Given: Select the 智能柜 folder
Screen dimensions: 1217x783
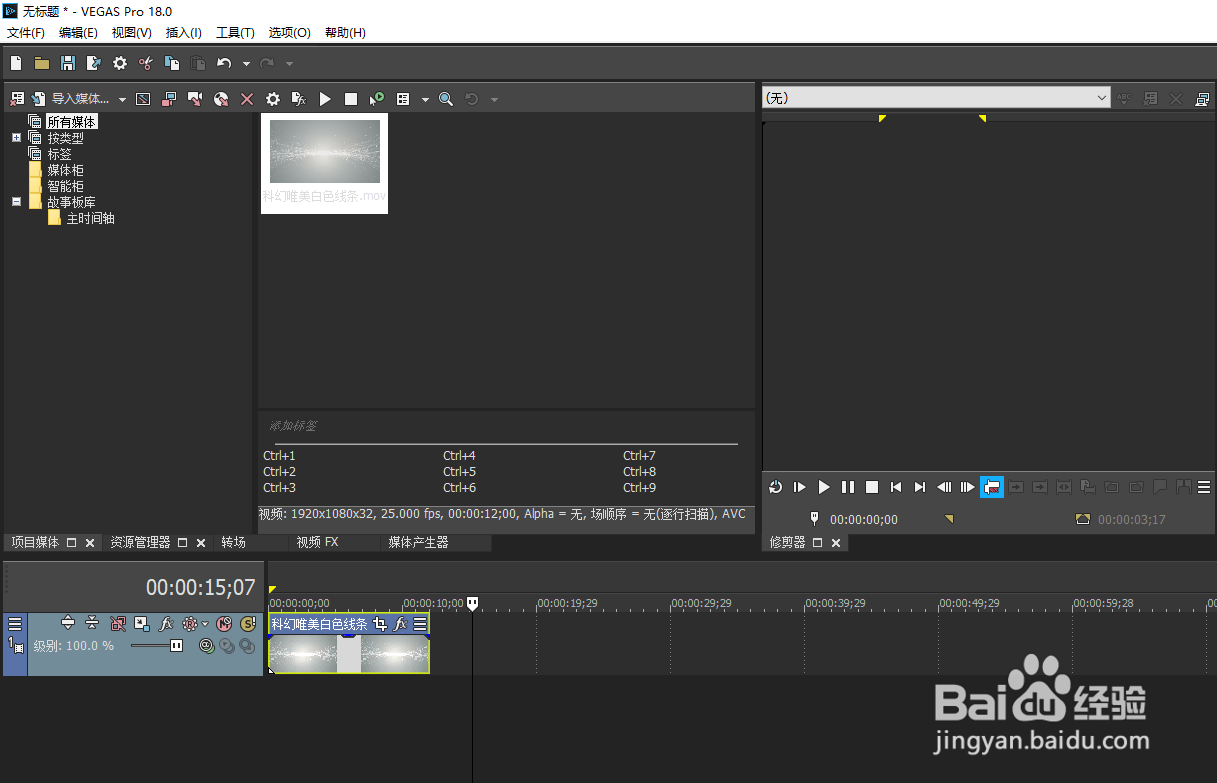Looking at the screenshot, I should [x=65, y=186].
